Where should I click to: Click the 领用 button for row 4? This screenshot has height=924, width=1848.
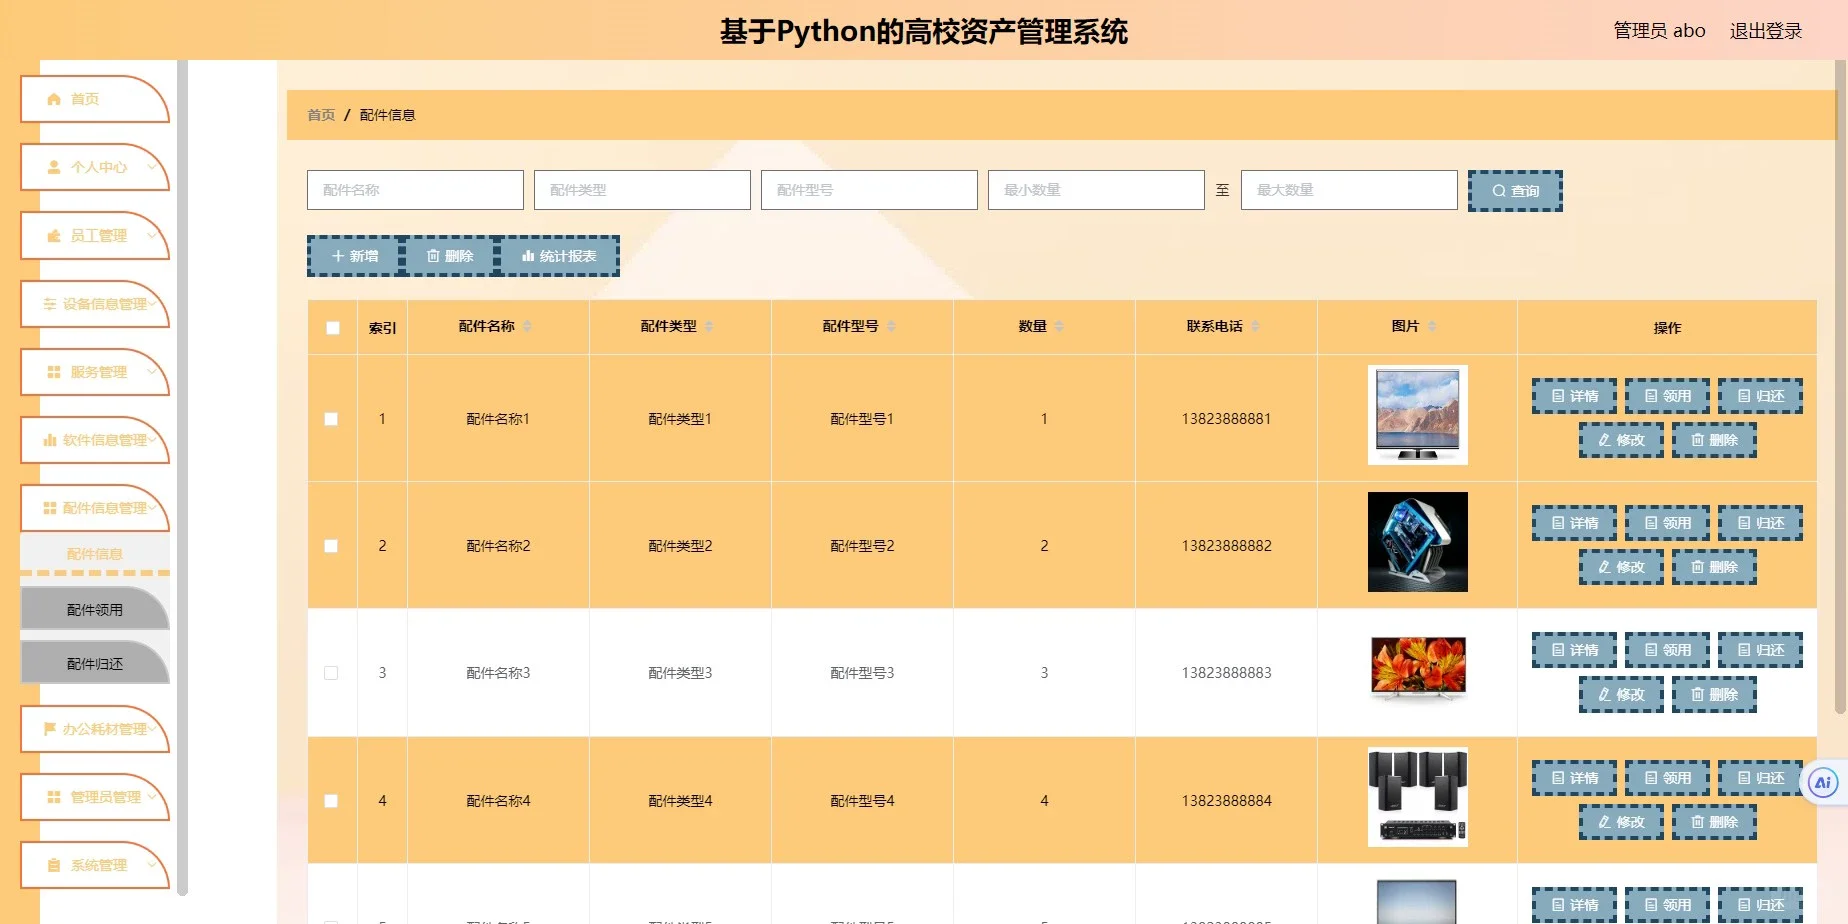(1666, 777)
